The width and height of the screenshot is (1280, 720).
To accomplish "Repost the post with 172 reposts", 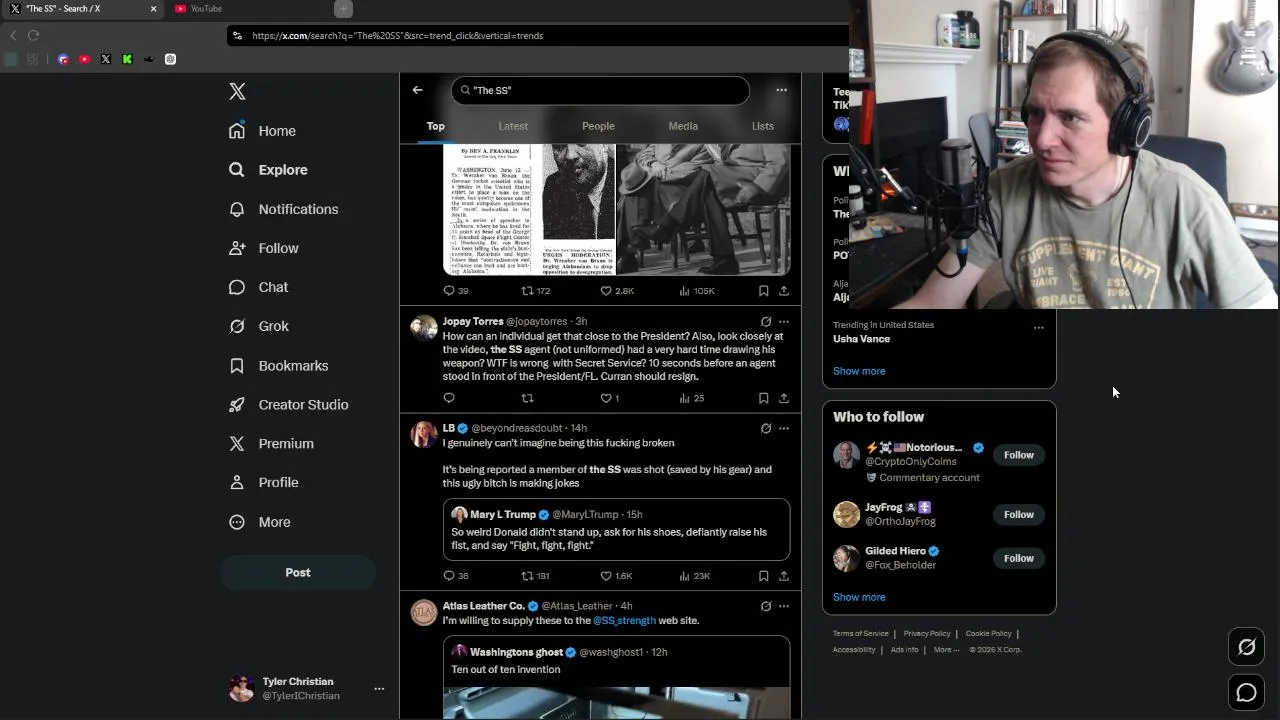I will (536, 291).
